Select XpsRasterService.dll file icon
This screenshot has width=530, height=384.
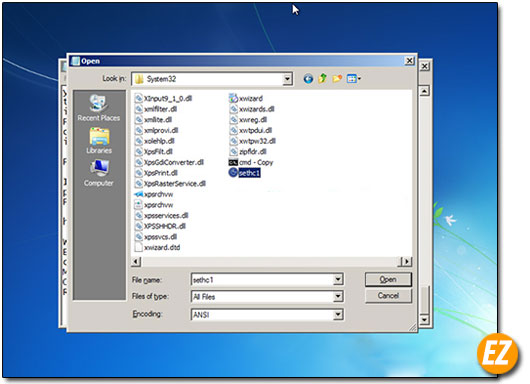139,184
